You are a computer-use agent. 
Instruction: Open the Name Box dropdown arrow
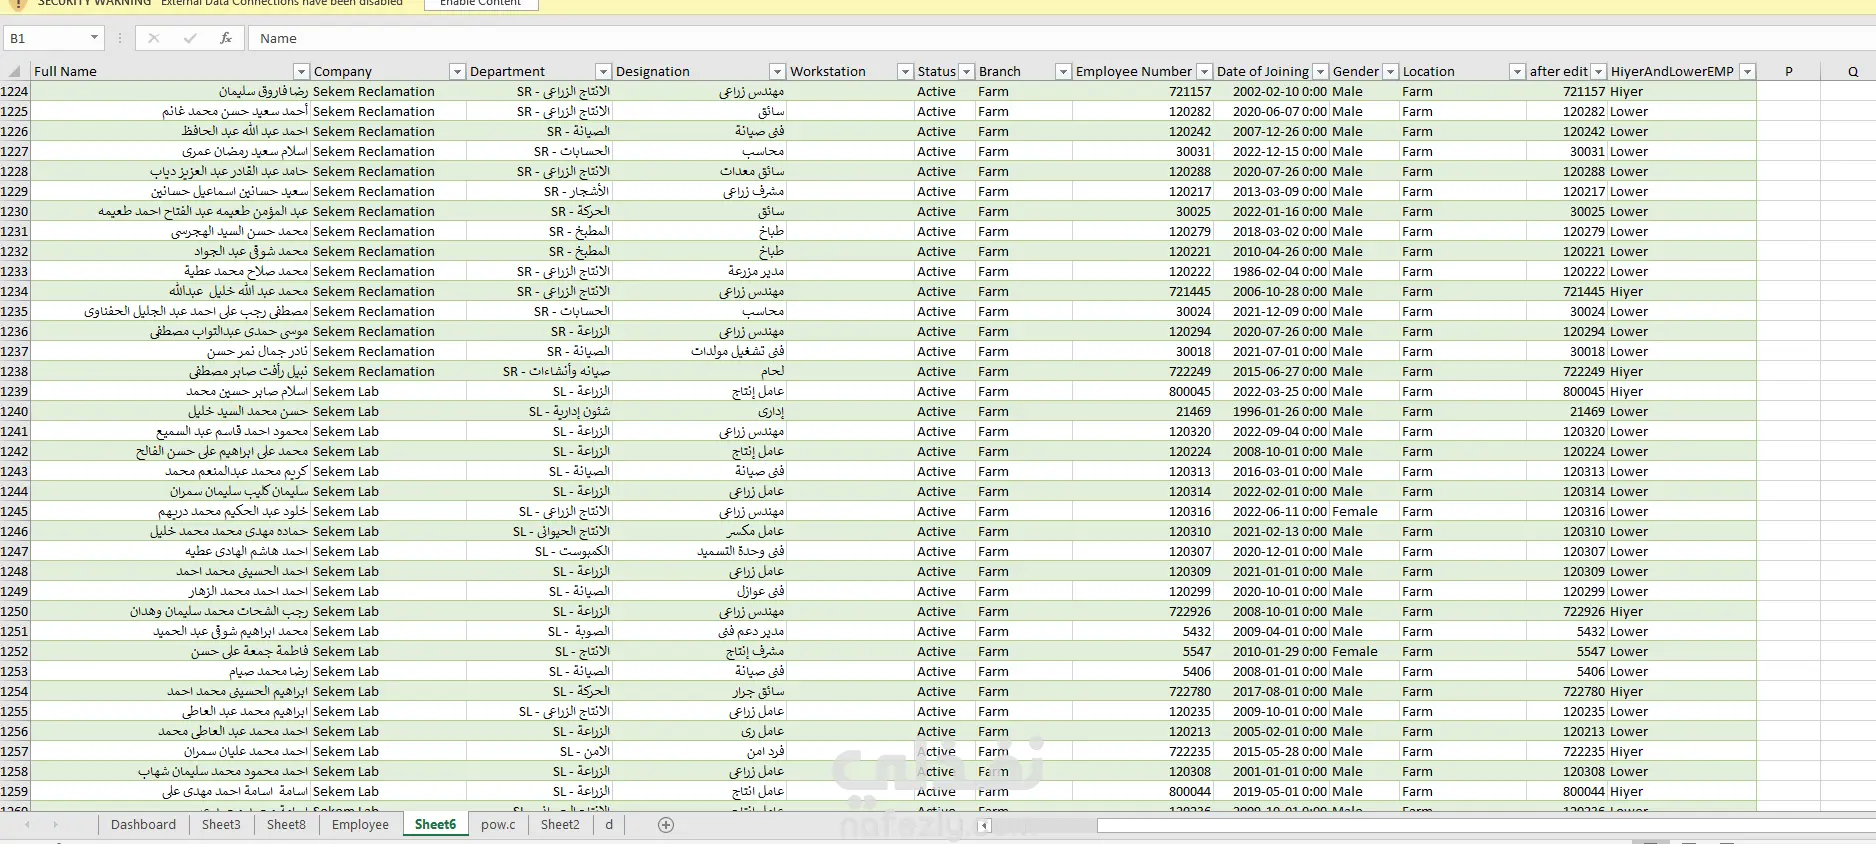tap(94, 38)
